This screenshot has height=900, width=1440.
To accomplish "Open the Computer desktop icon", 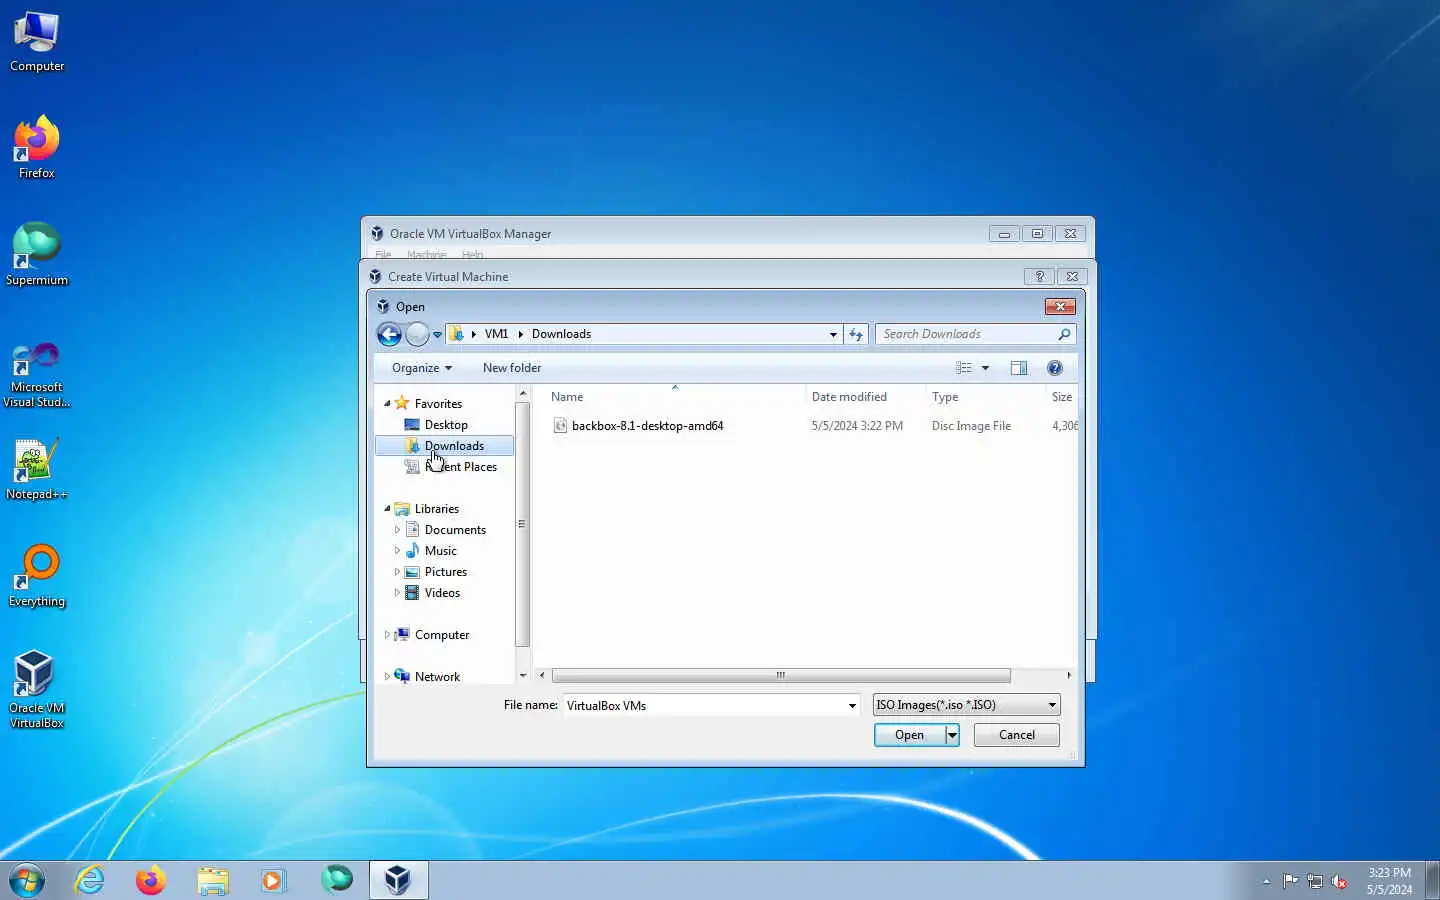I will click(37, 42).
